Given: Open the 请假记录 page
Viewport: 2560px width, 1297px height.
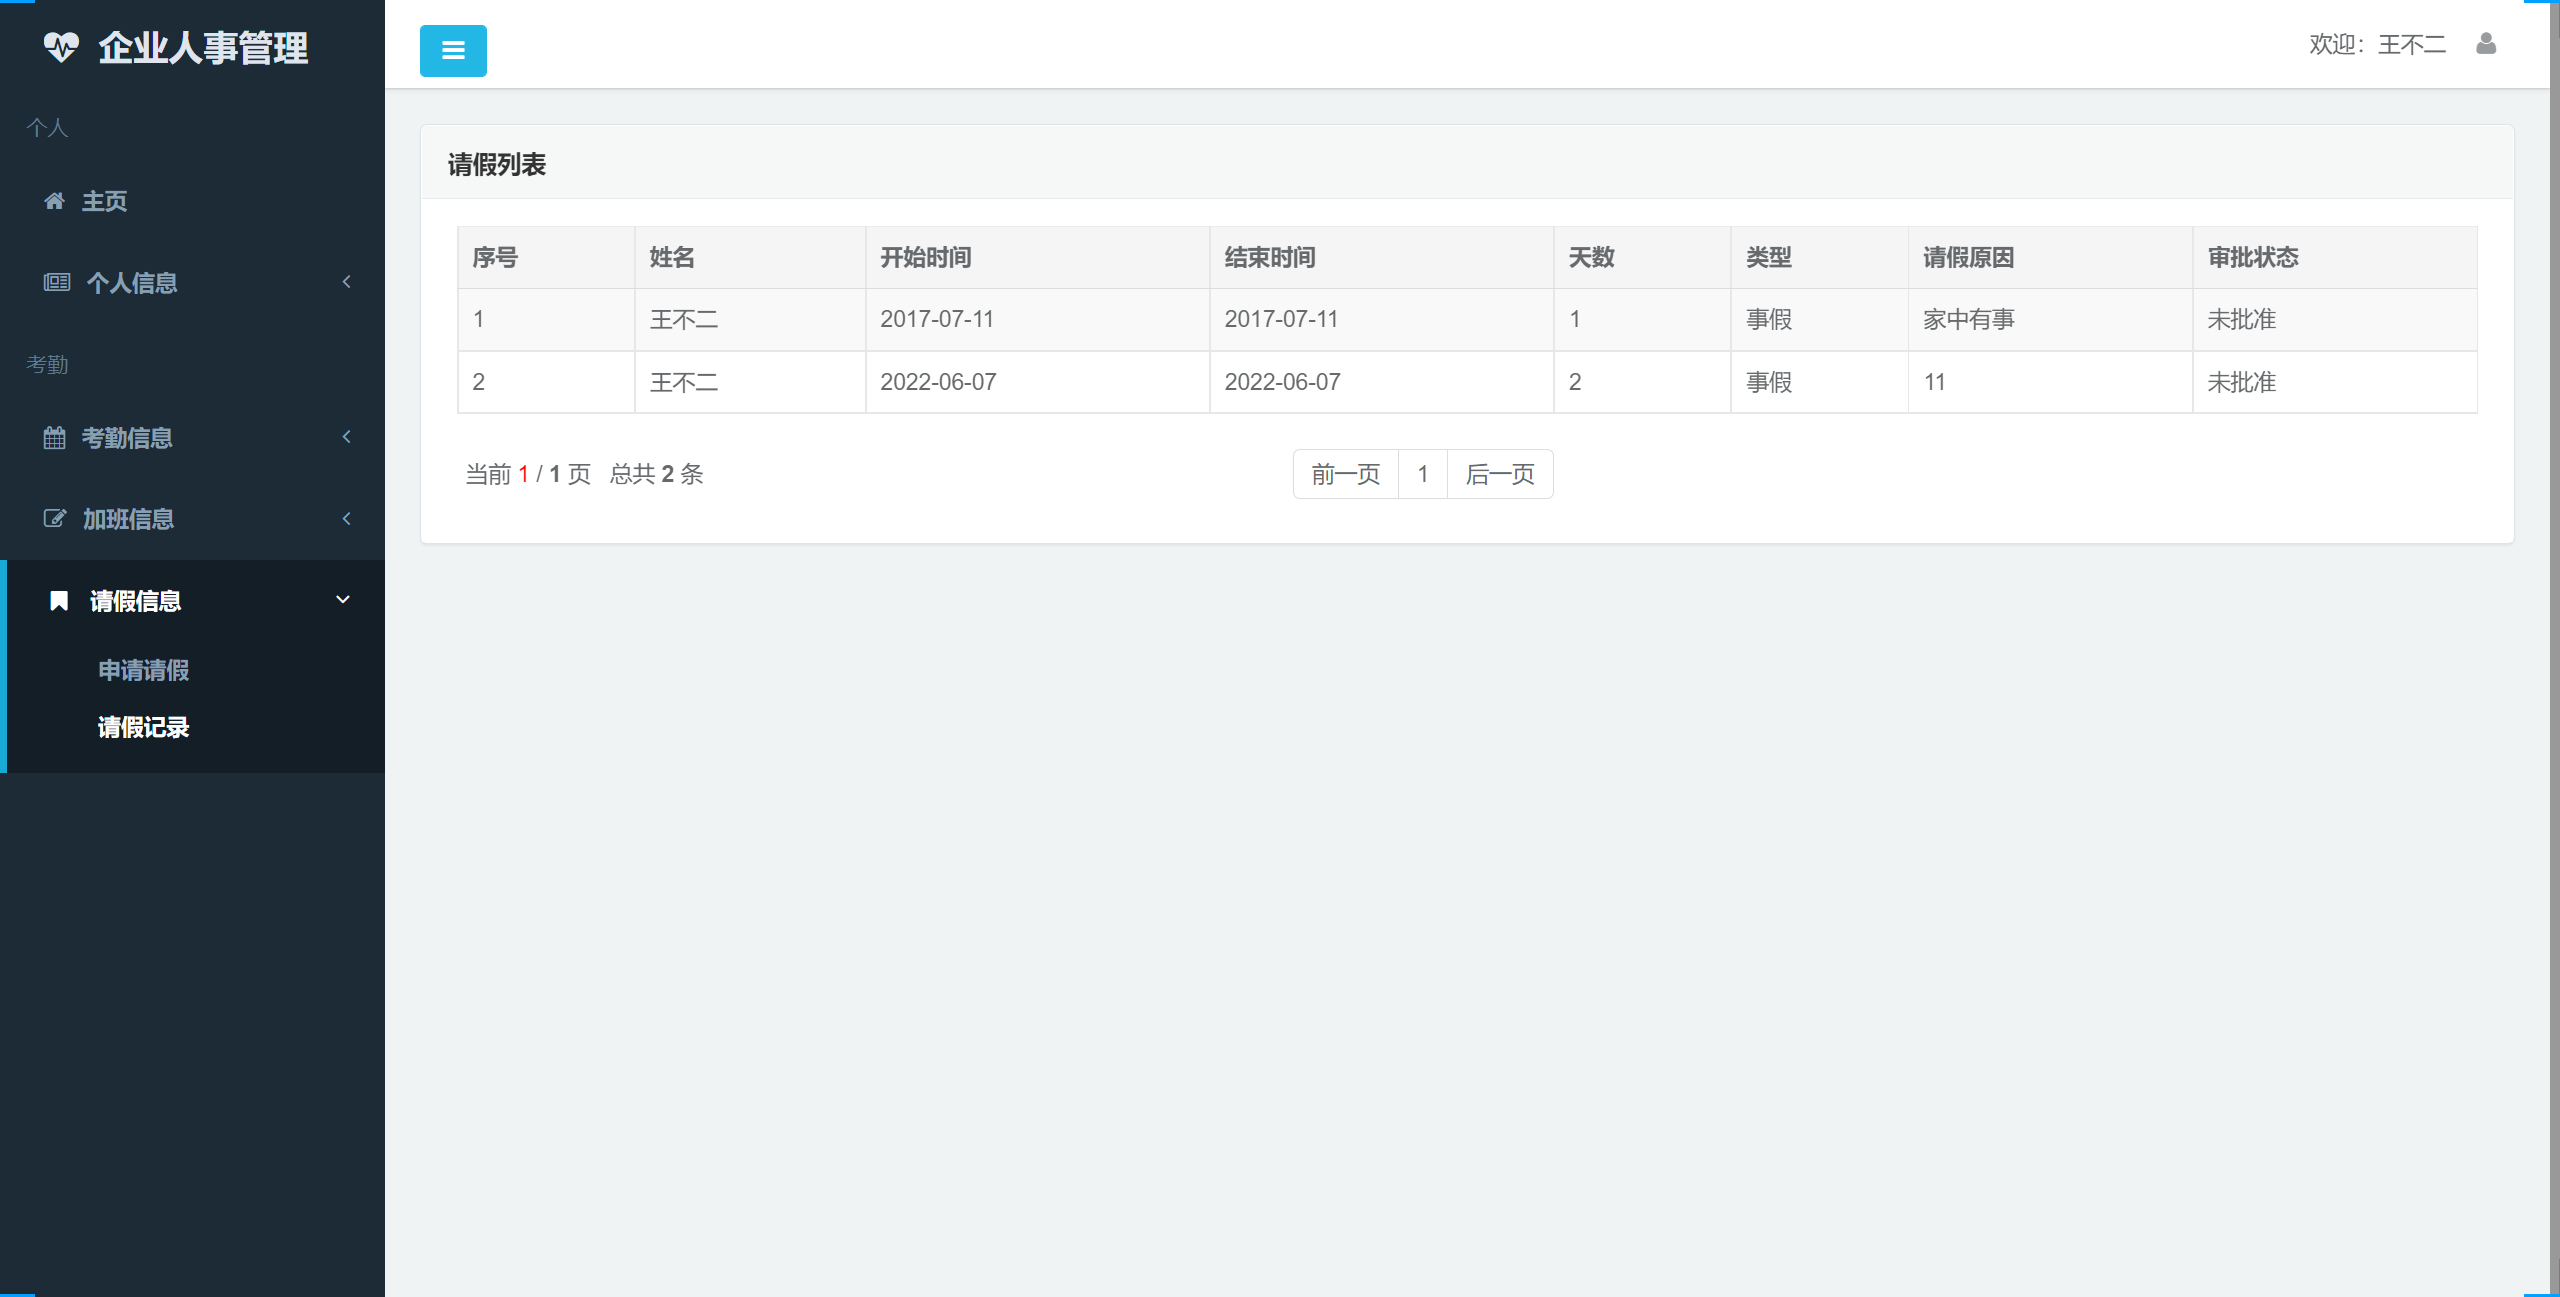Looking at the screenshot, I should 144,727.
